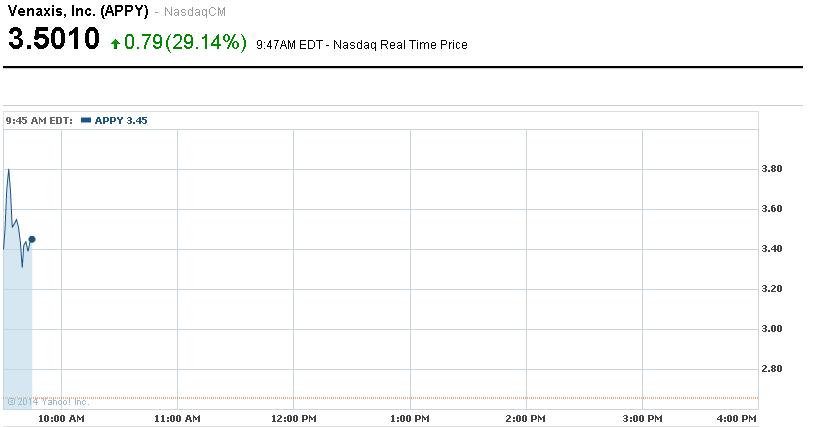This screenshot has width=815, height=427.
Task: Click the 2:00 PM time axis label
Action: 525,419
